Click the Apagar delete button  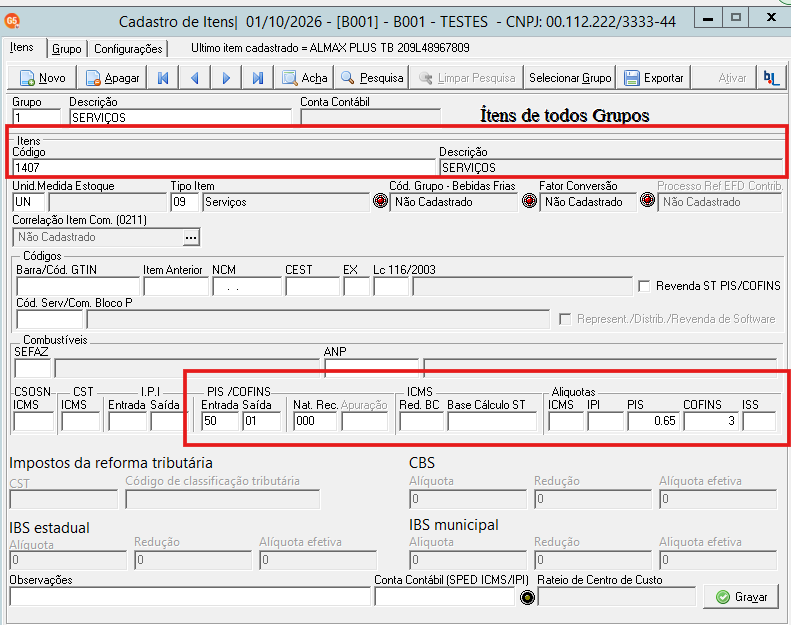point(112,78)
